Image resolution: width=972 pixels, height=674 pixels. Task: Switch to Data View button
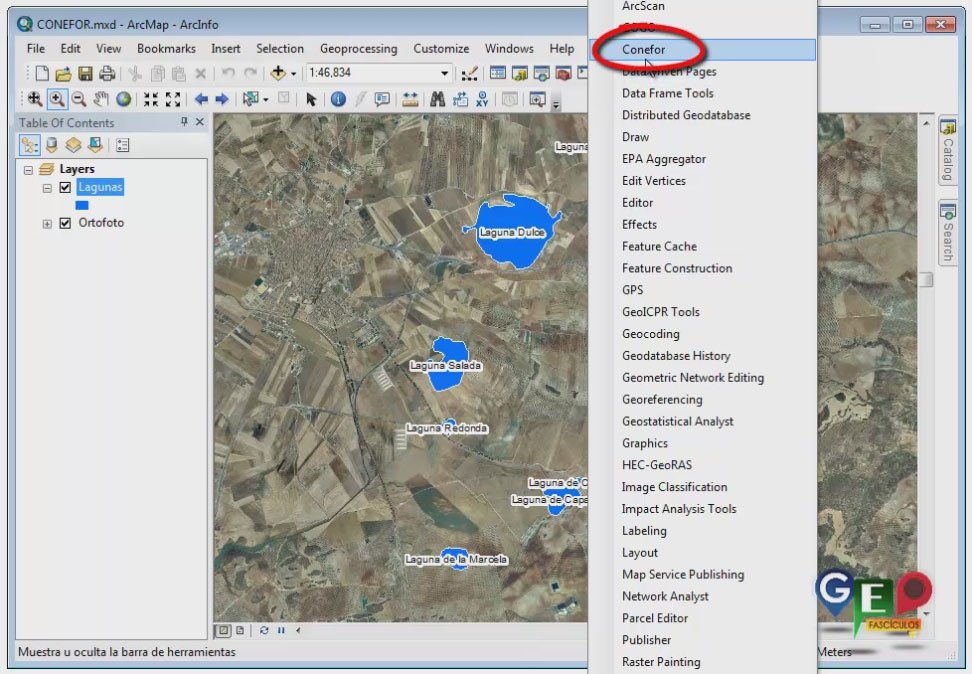224,630
